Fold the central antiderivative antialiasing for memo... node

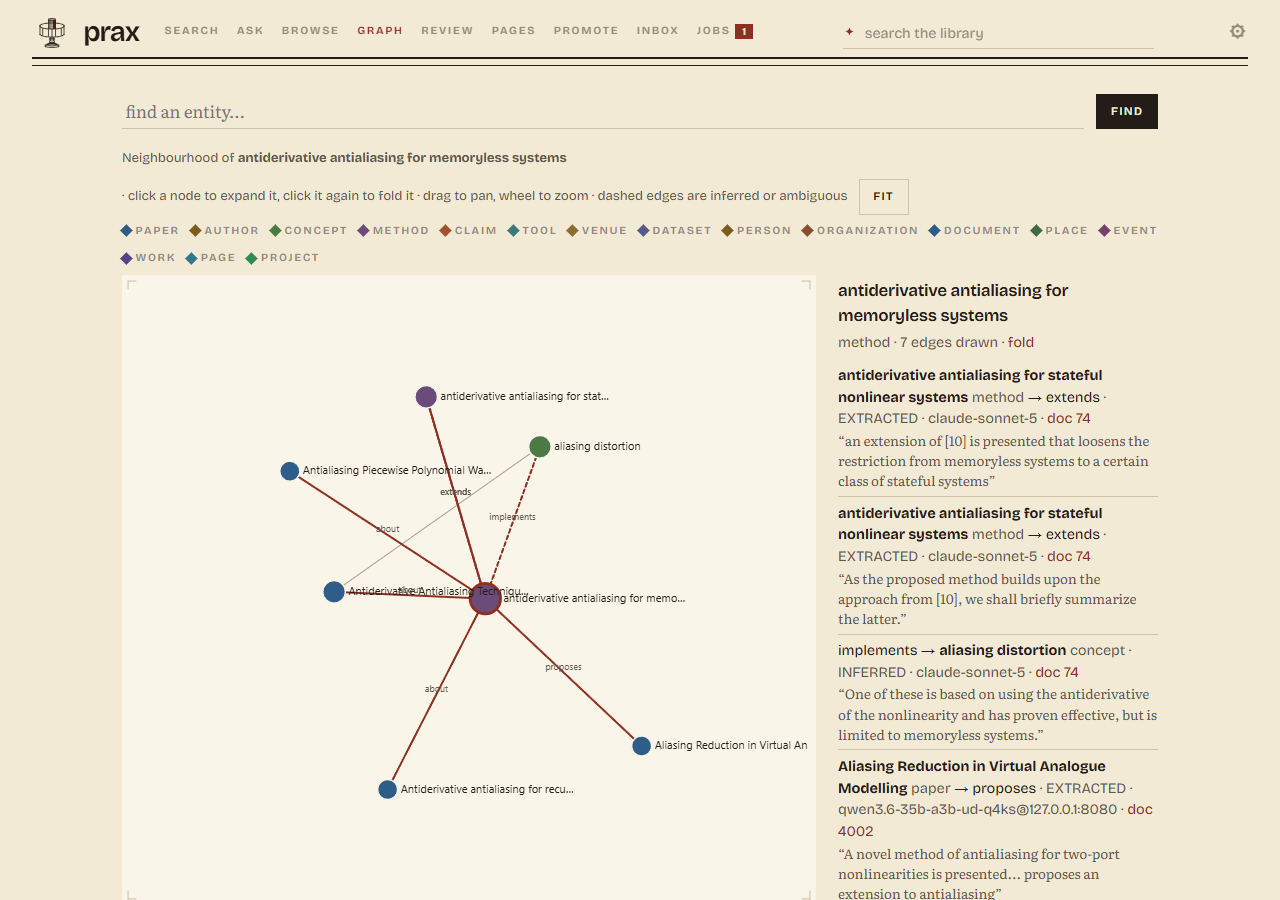point(485,598)
